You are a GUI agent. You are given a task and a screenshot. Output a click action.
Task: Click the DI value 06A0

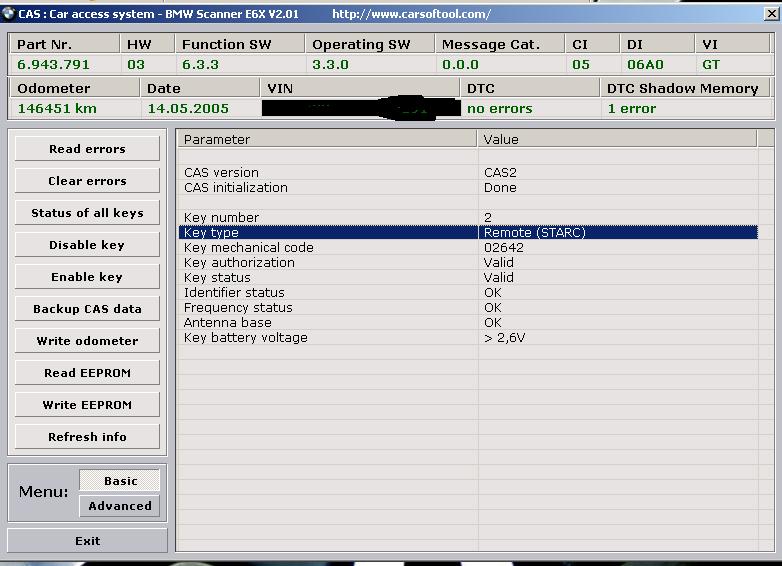click(645, 64)
